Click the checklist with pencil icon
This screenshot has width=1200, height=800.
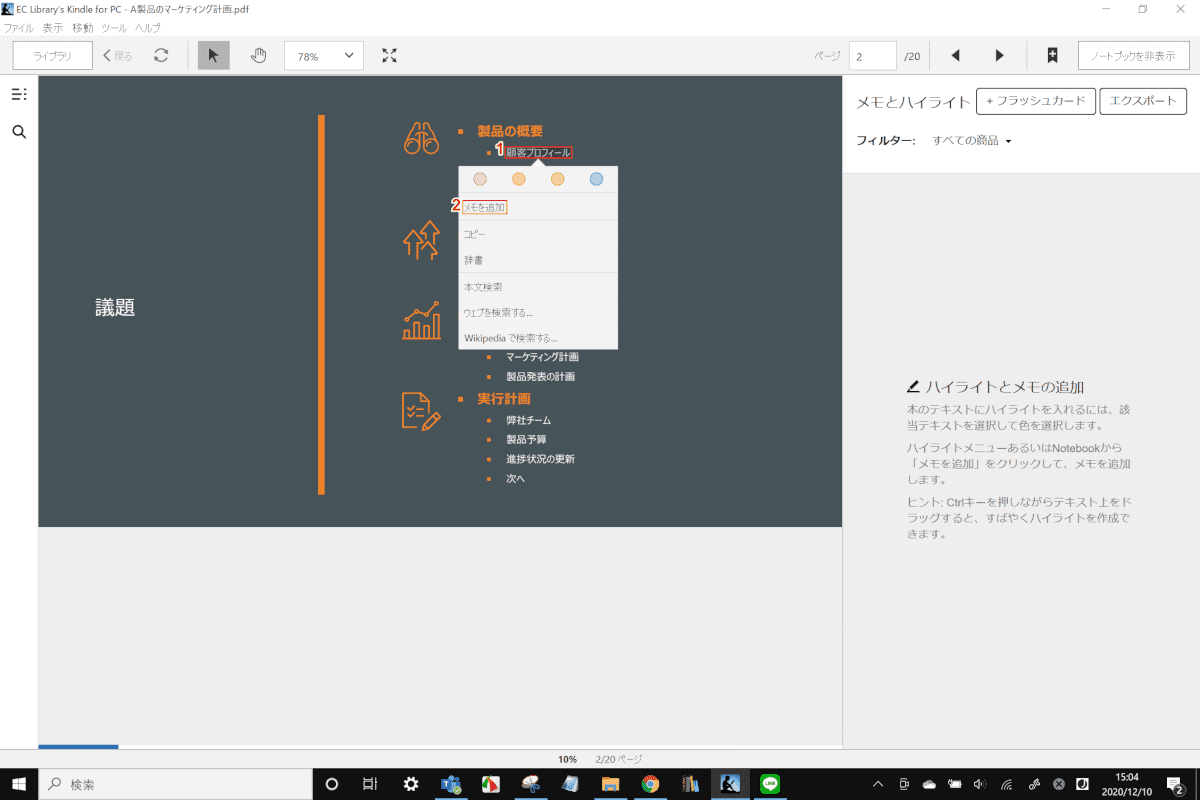(421, 410)
